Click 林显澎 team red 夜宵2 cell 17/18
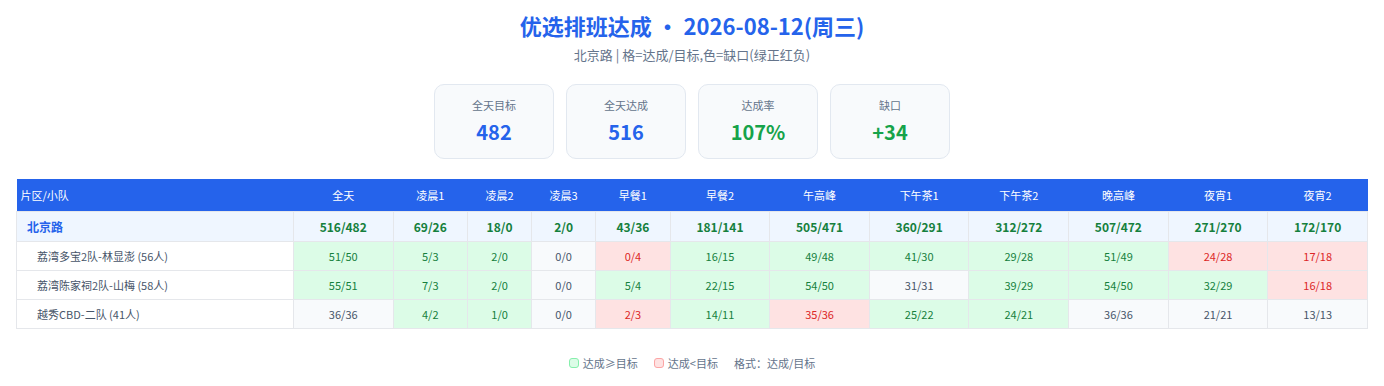This screenshot has height=386, width=1384. click(1317, 256)
